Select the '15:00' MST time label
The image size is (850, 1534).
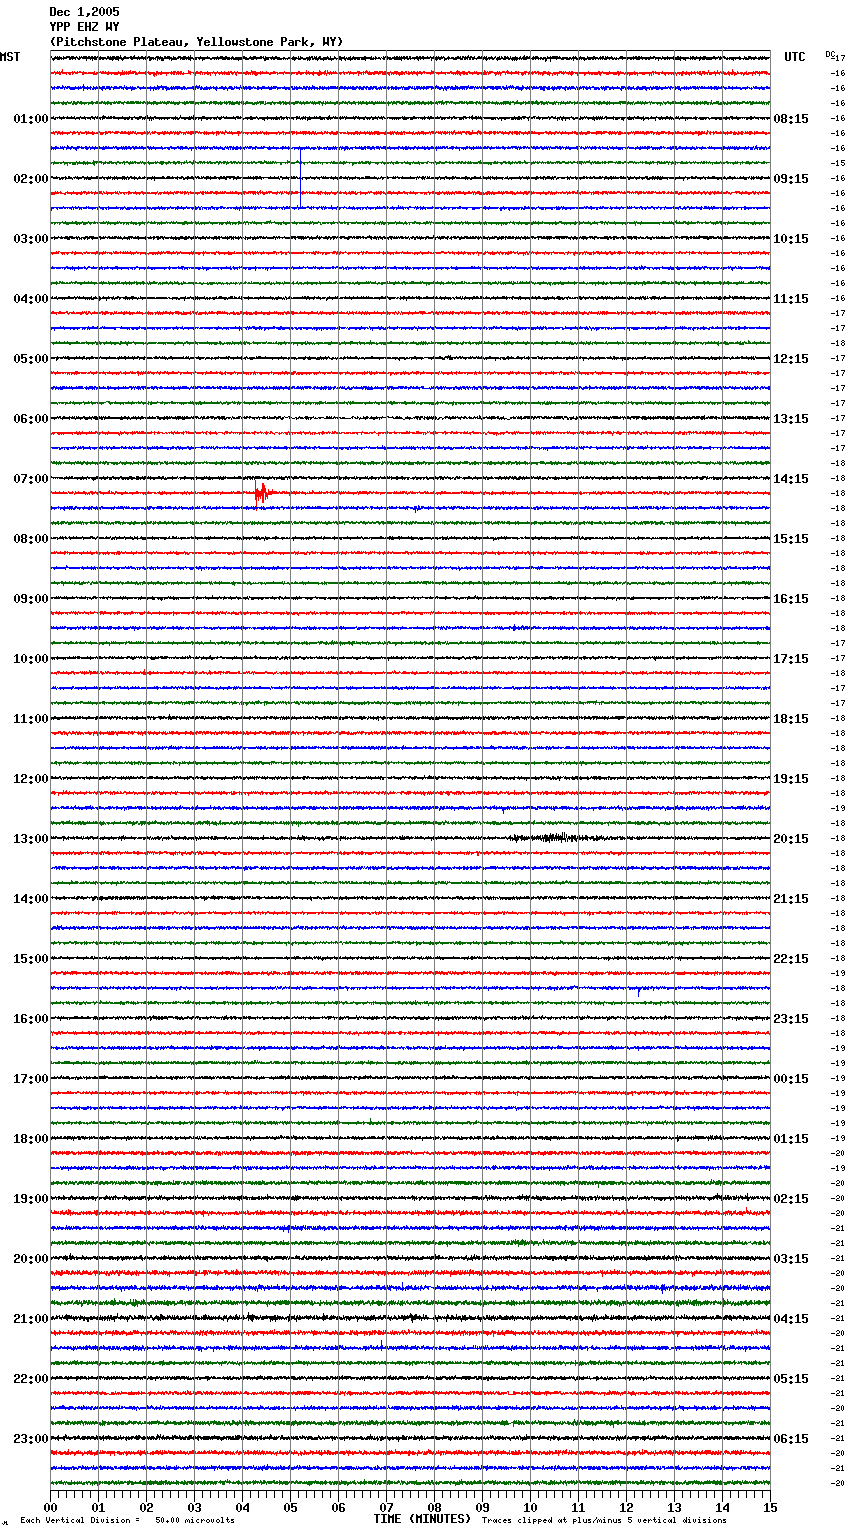tap(31, 959)
